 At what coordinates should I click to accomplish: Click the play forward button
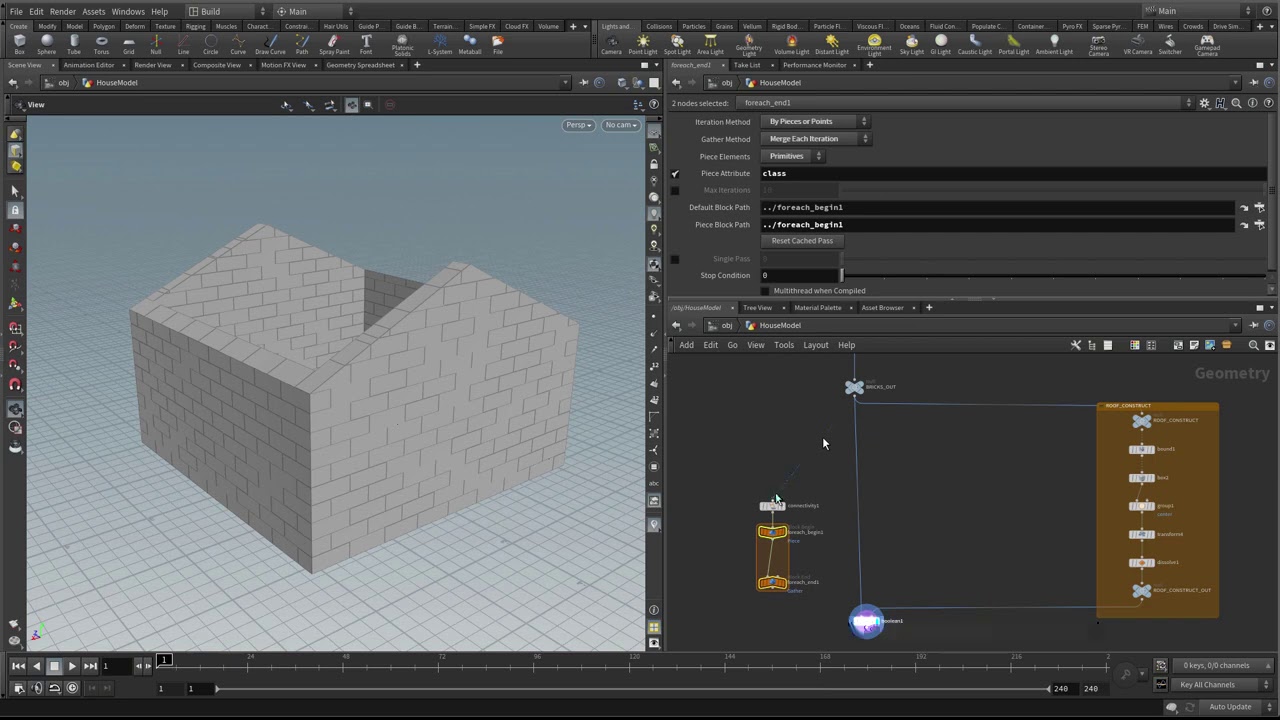click(72, 666)
